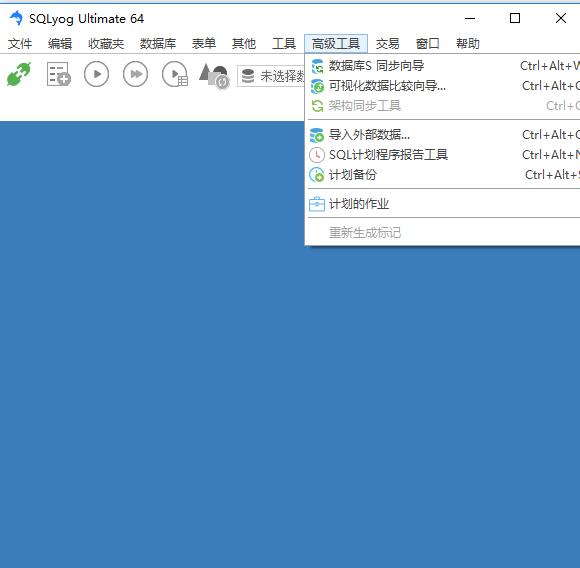Minimize the SQLyog window
Screen dimensions: 580x568
pyautogui.click(x=470, y=18)
